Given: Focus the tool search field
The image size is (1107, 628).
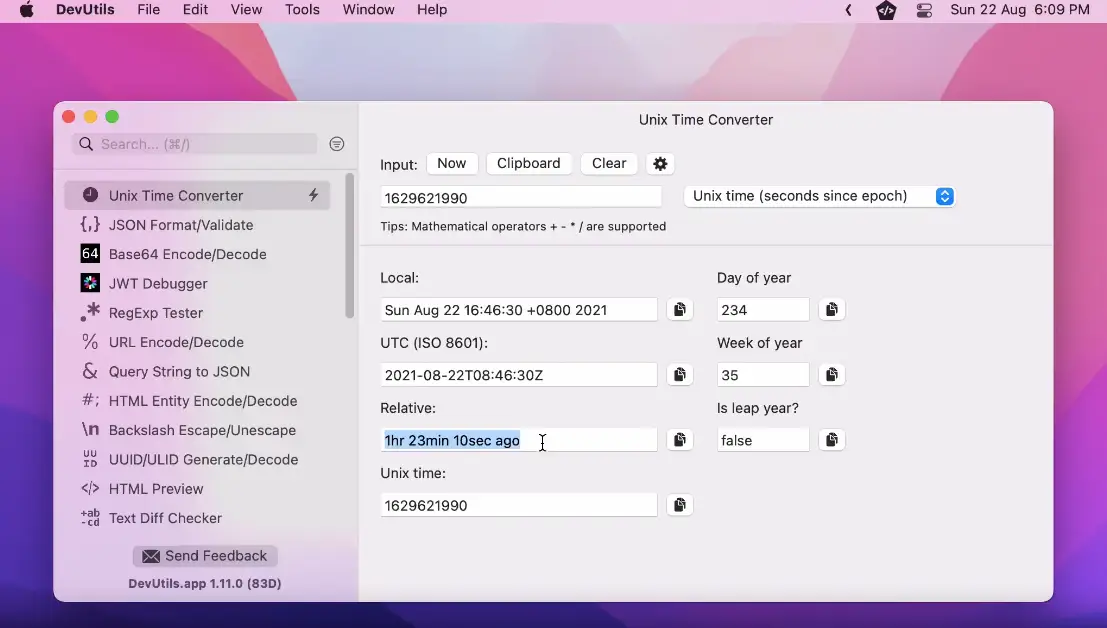Looking at the screenshot, I should pyautogui.click(x=194, y=144).
